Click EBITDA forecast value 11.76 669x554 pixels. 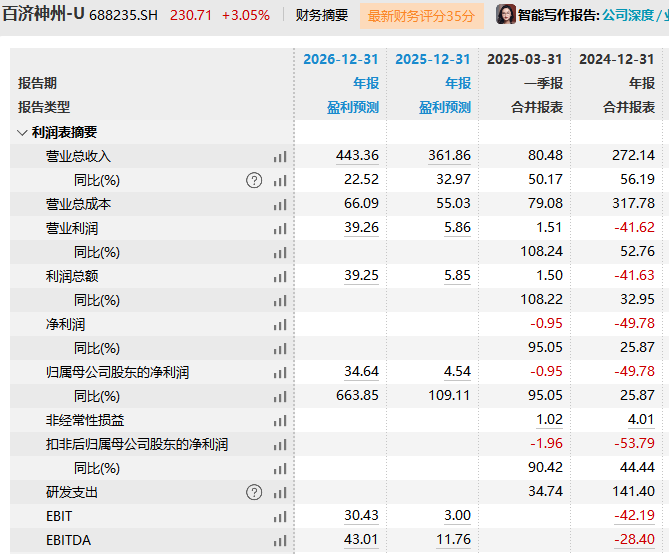point(454,539)
